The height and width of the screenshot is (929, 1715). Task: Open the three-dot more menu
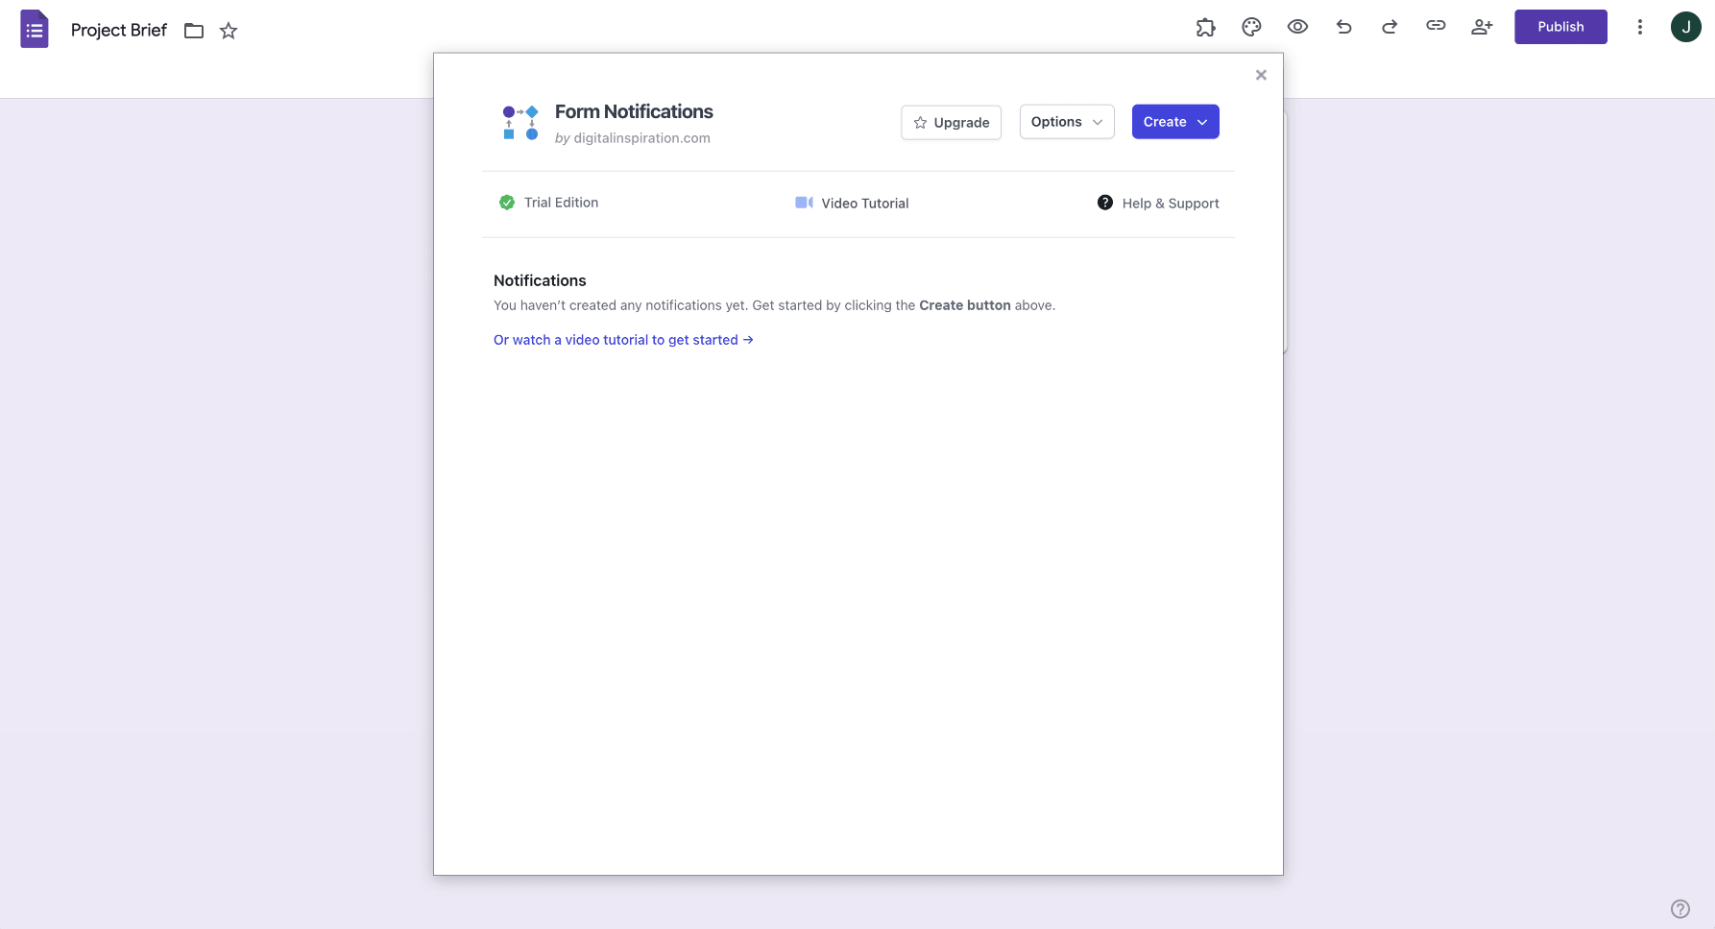1639,28
